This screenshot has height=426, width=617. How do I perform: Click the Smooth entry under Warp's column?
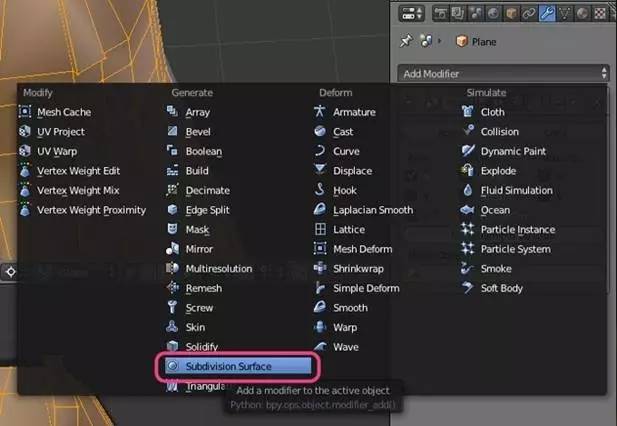tap(386, 308)
